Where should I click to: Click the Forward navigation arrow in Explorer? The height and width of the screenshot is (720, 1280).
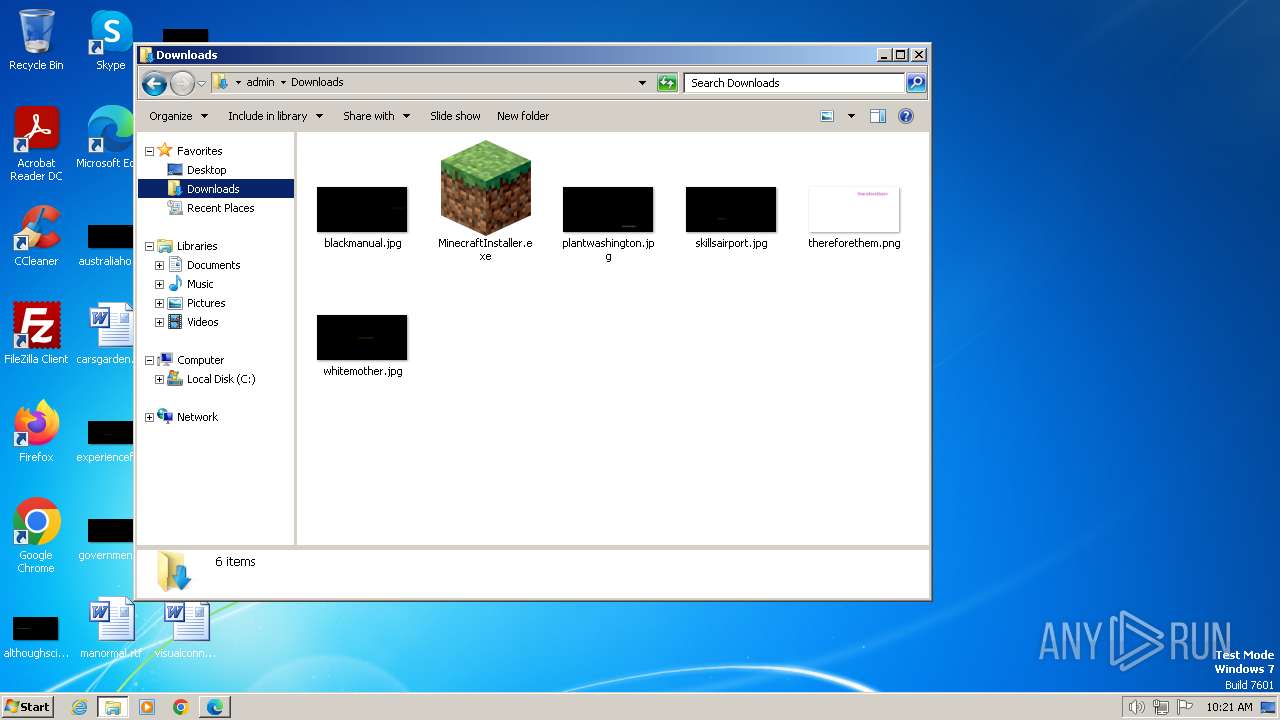click(182, 83)
